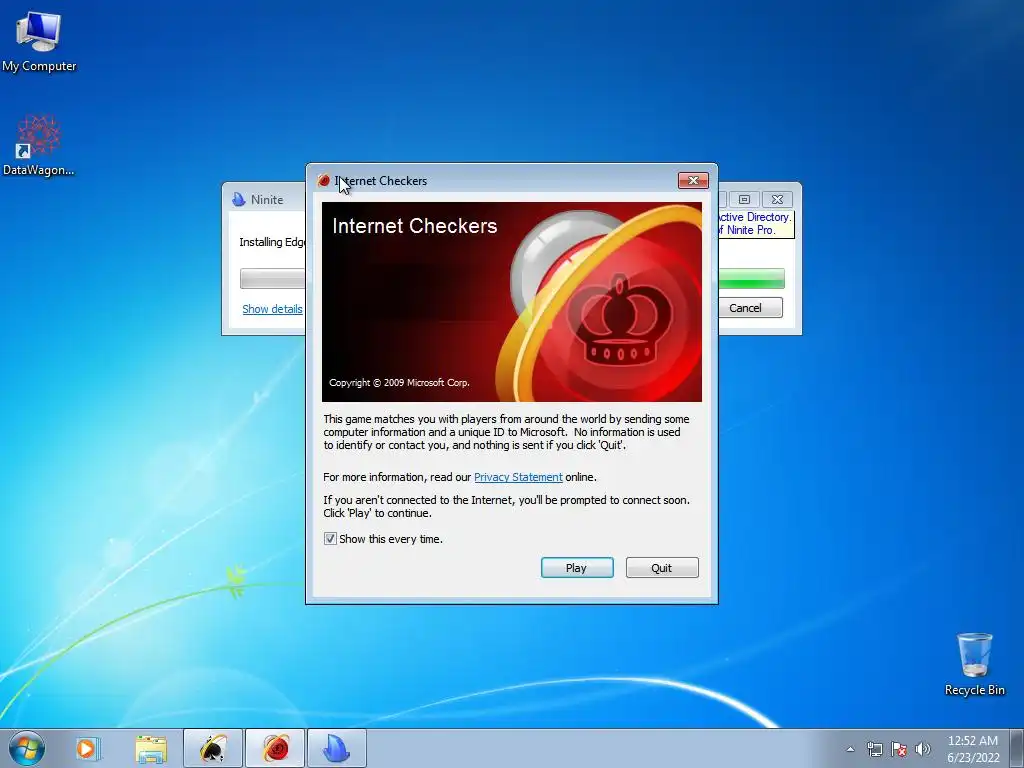
Task: Click the Play button
Action: tap(577, 568)
